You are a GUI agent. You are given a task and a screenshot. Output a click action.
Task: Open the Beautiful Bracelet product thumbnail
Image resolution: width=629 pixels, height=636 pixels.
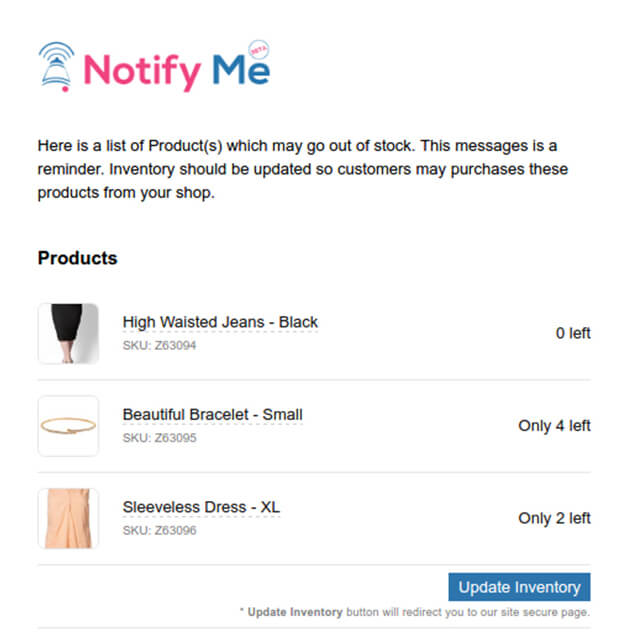pyautogui.click(x=68, y=426)
